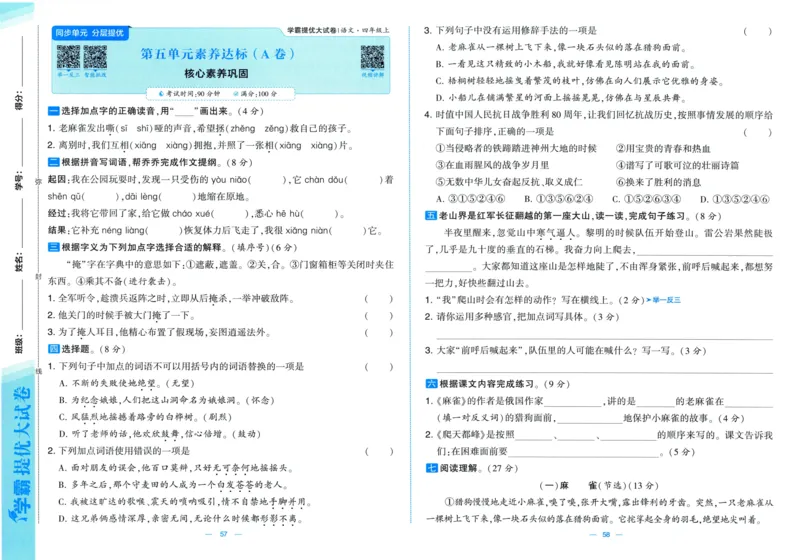Viewport: 800px width, 560px height.
Task: Click the blue section badge 一 before 选择加点字
Action: tap(54, 111)
